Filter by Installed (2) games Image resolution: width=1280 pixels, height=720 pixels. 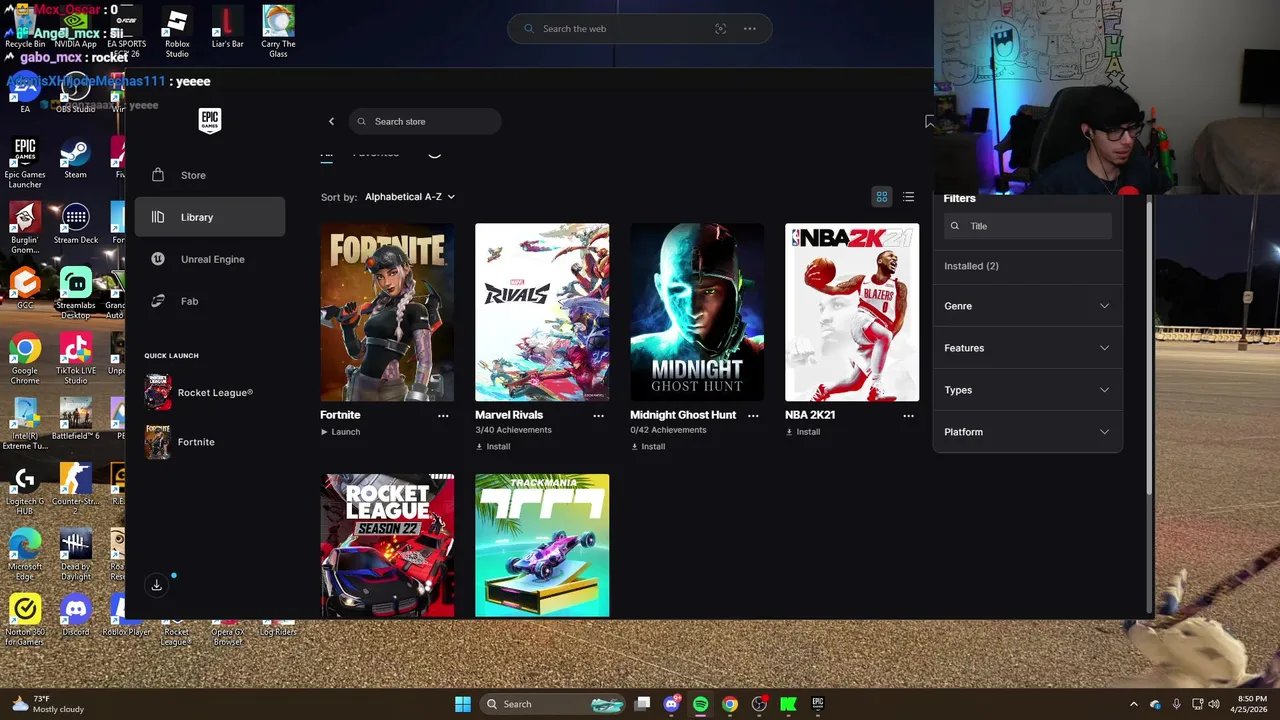pos(971,266)
